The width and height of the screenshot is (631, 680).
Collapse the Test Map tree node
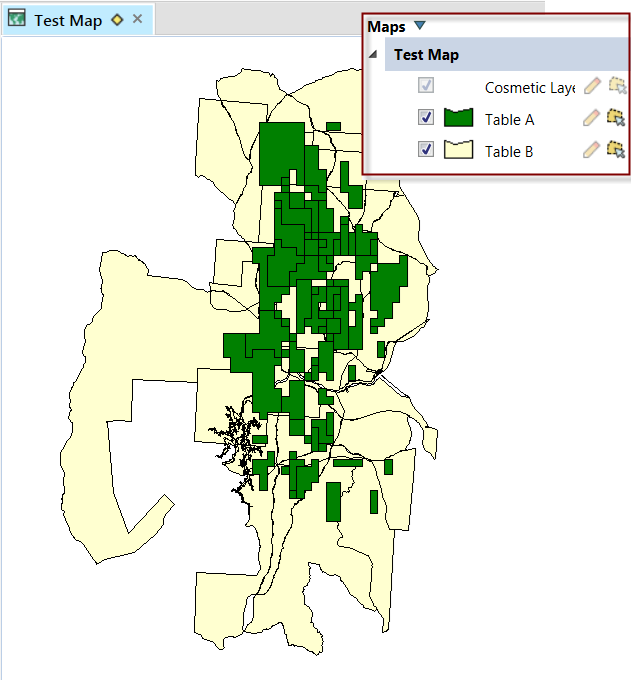[x=374, y=55]
